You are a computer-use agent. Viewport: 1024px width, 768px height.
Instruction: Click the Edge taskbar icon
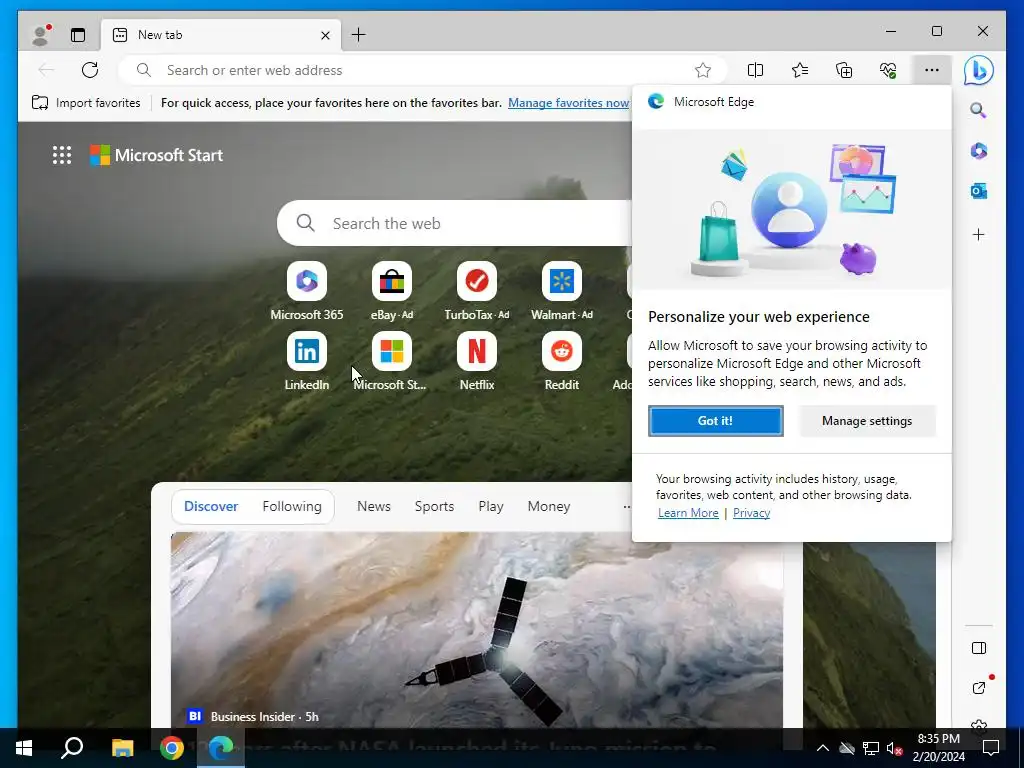click(x=221, y=748)
